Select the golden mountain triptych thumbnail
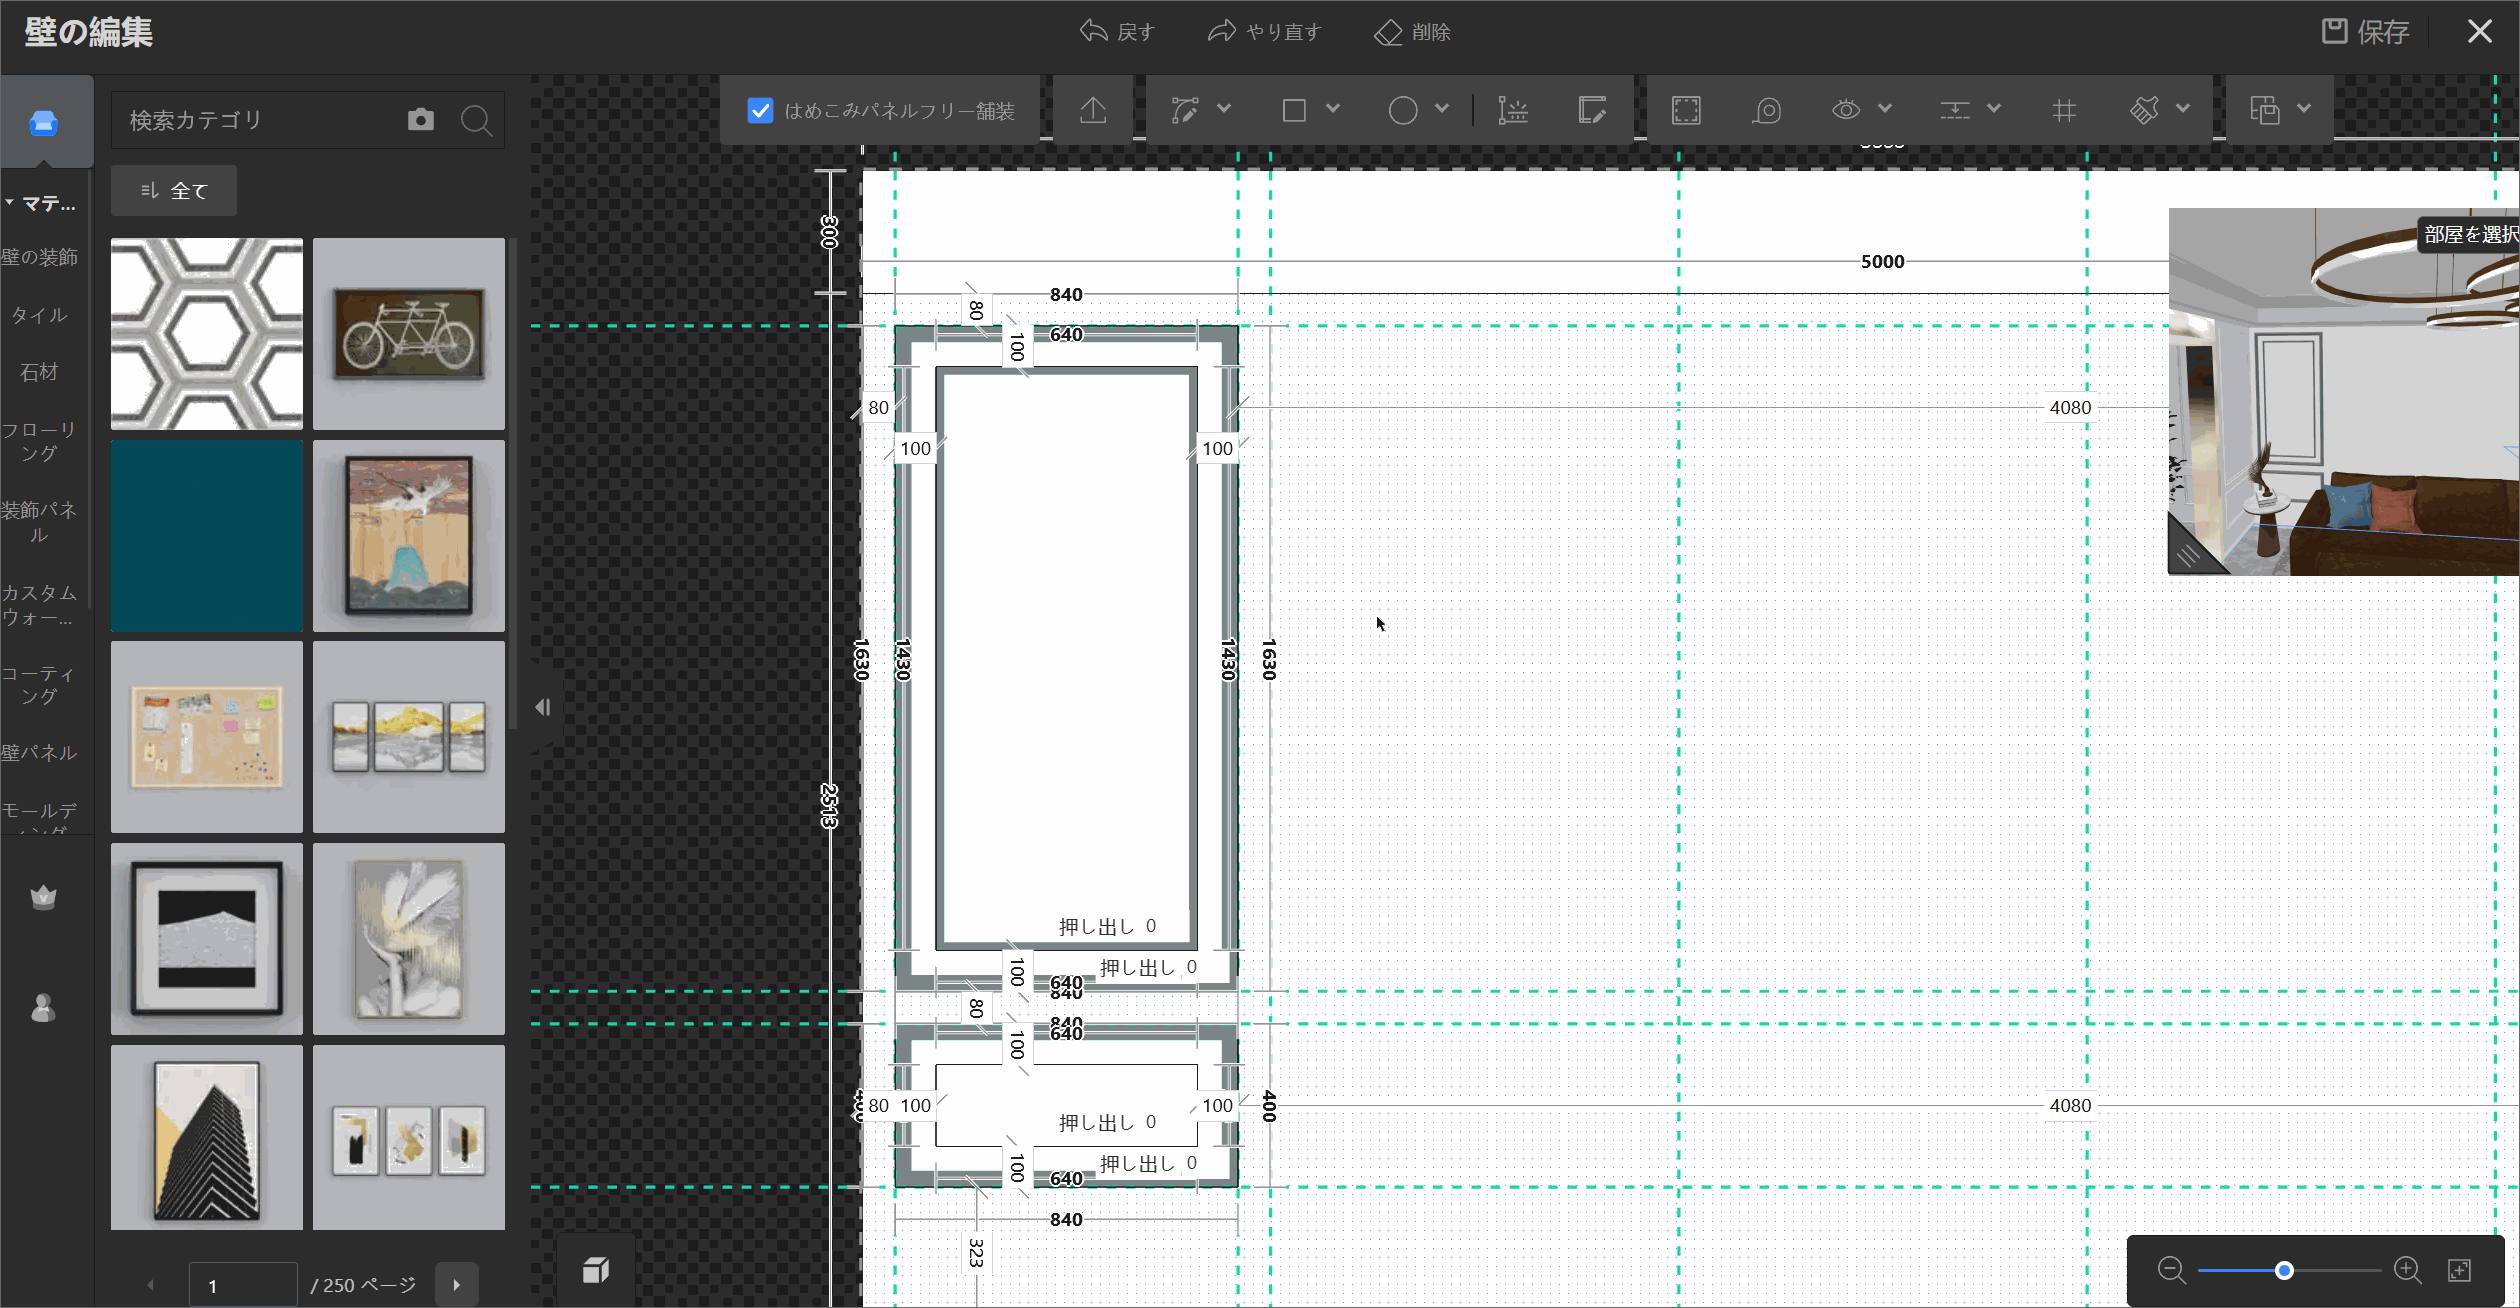The width and height of the screenshot is (2520, 1308). pos(409,737)
